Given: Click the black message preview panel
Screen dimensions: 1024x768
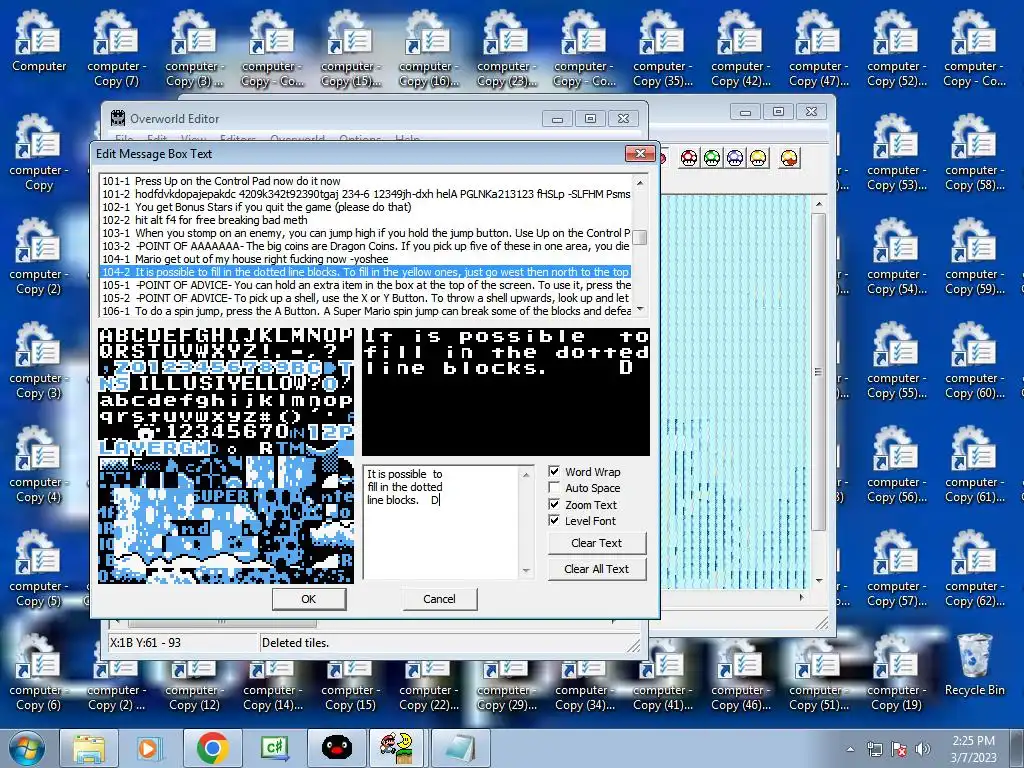Looking at the screenshot, I should [506, 392].
